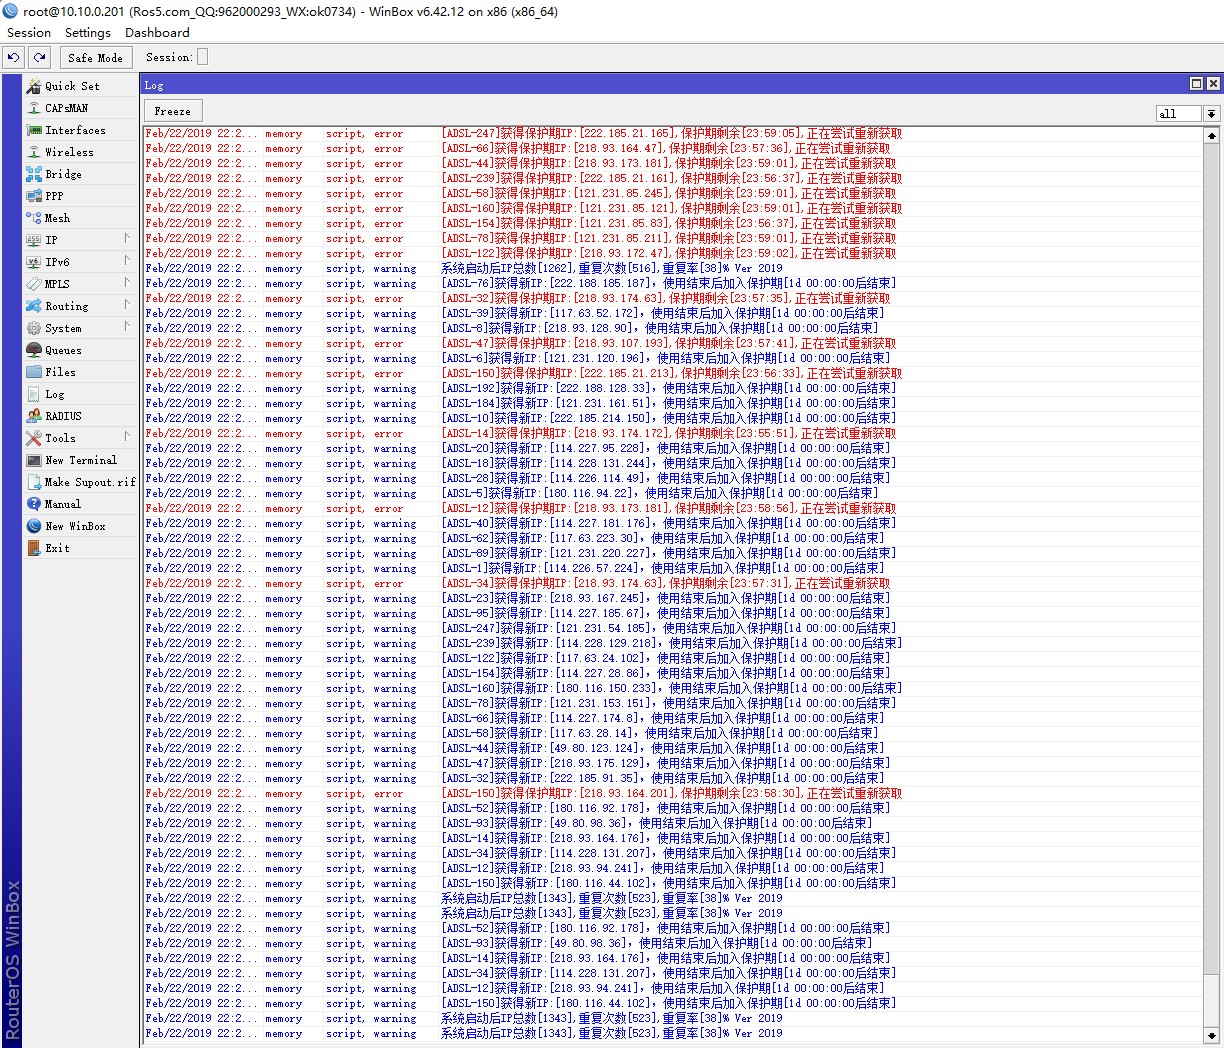Launch New WinBox icon

[x=34, y=526]
